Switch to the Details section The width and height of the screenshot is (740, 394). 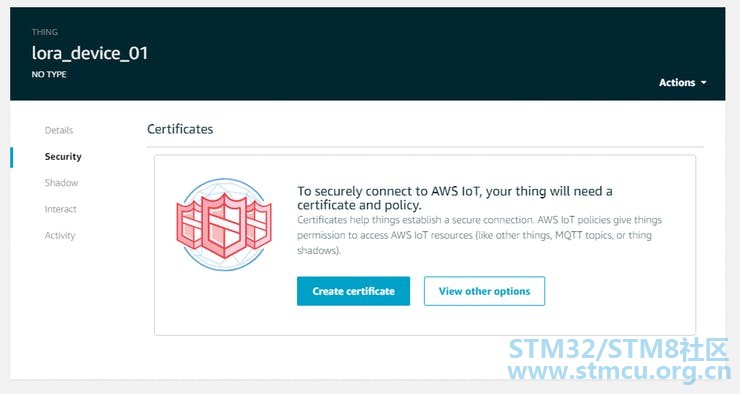click(59, 130)
